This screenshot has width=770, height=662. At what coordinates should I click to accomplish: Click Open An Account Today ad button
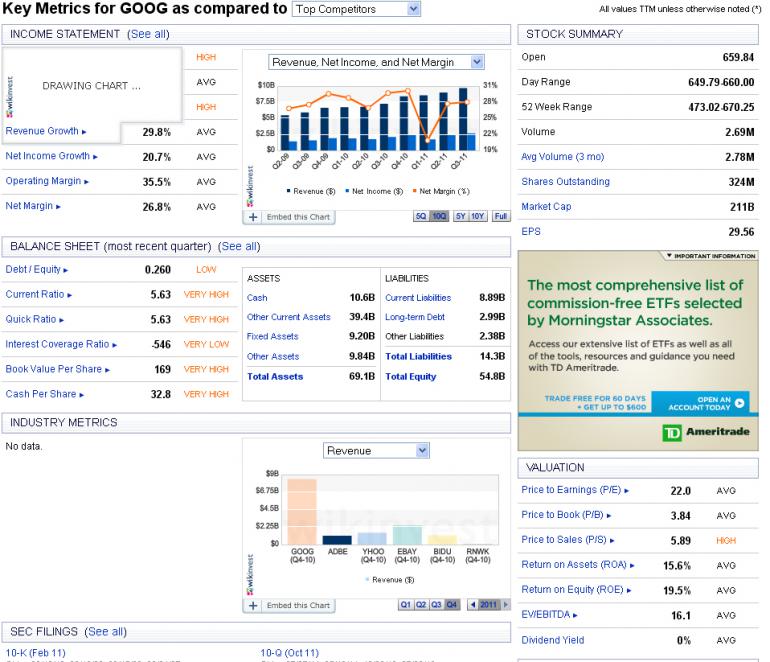(x=700, y=403)
